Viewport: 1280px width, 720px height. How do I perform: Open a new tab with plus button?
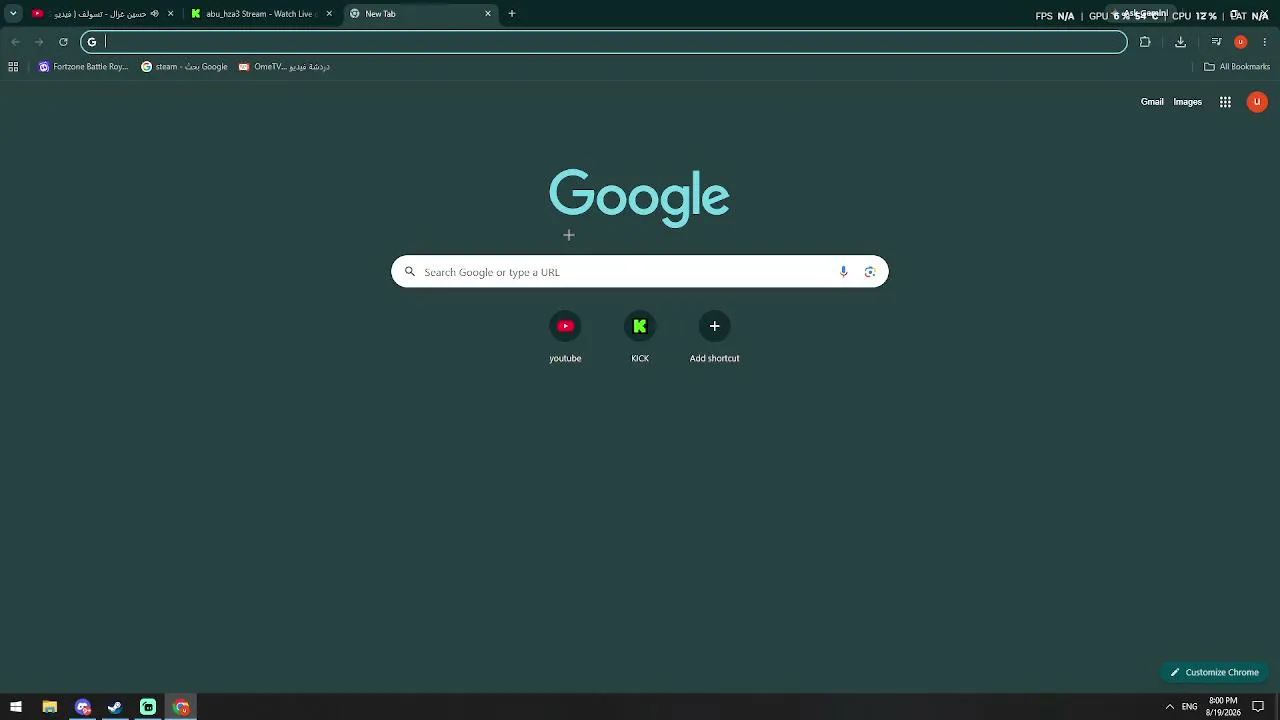click(512, 14)
